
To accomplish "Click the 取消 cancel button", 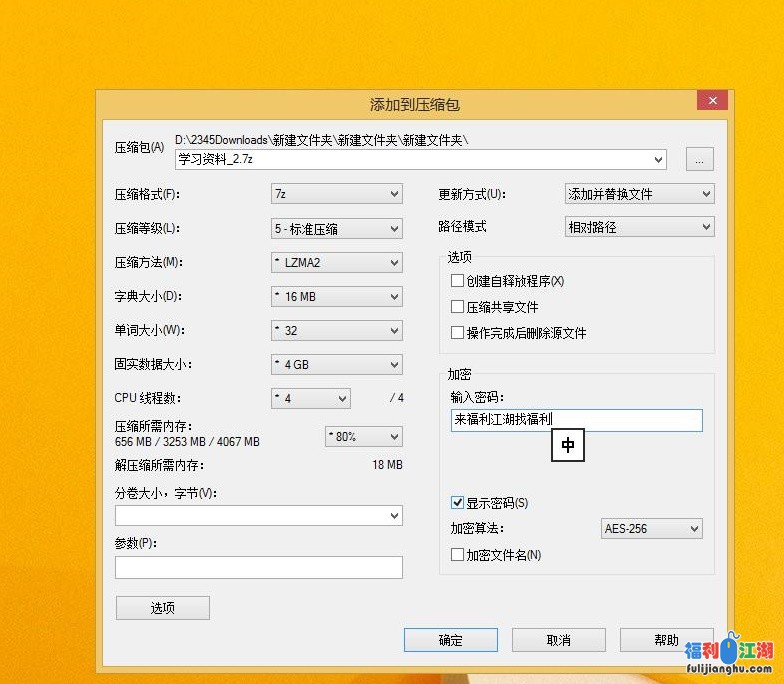I will (558, 640).
